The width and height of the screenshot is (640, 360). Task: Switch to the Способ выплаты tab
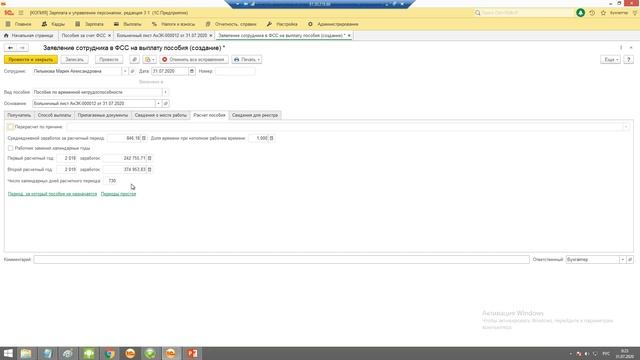click(54, 115)
